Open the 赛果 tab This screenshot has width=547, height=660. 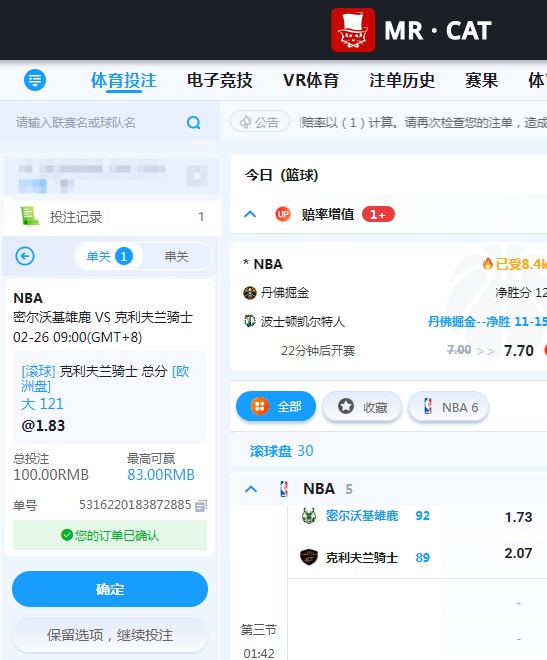(481, 80)
